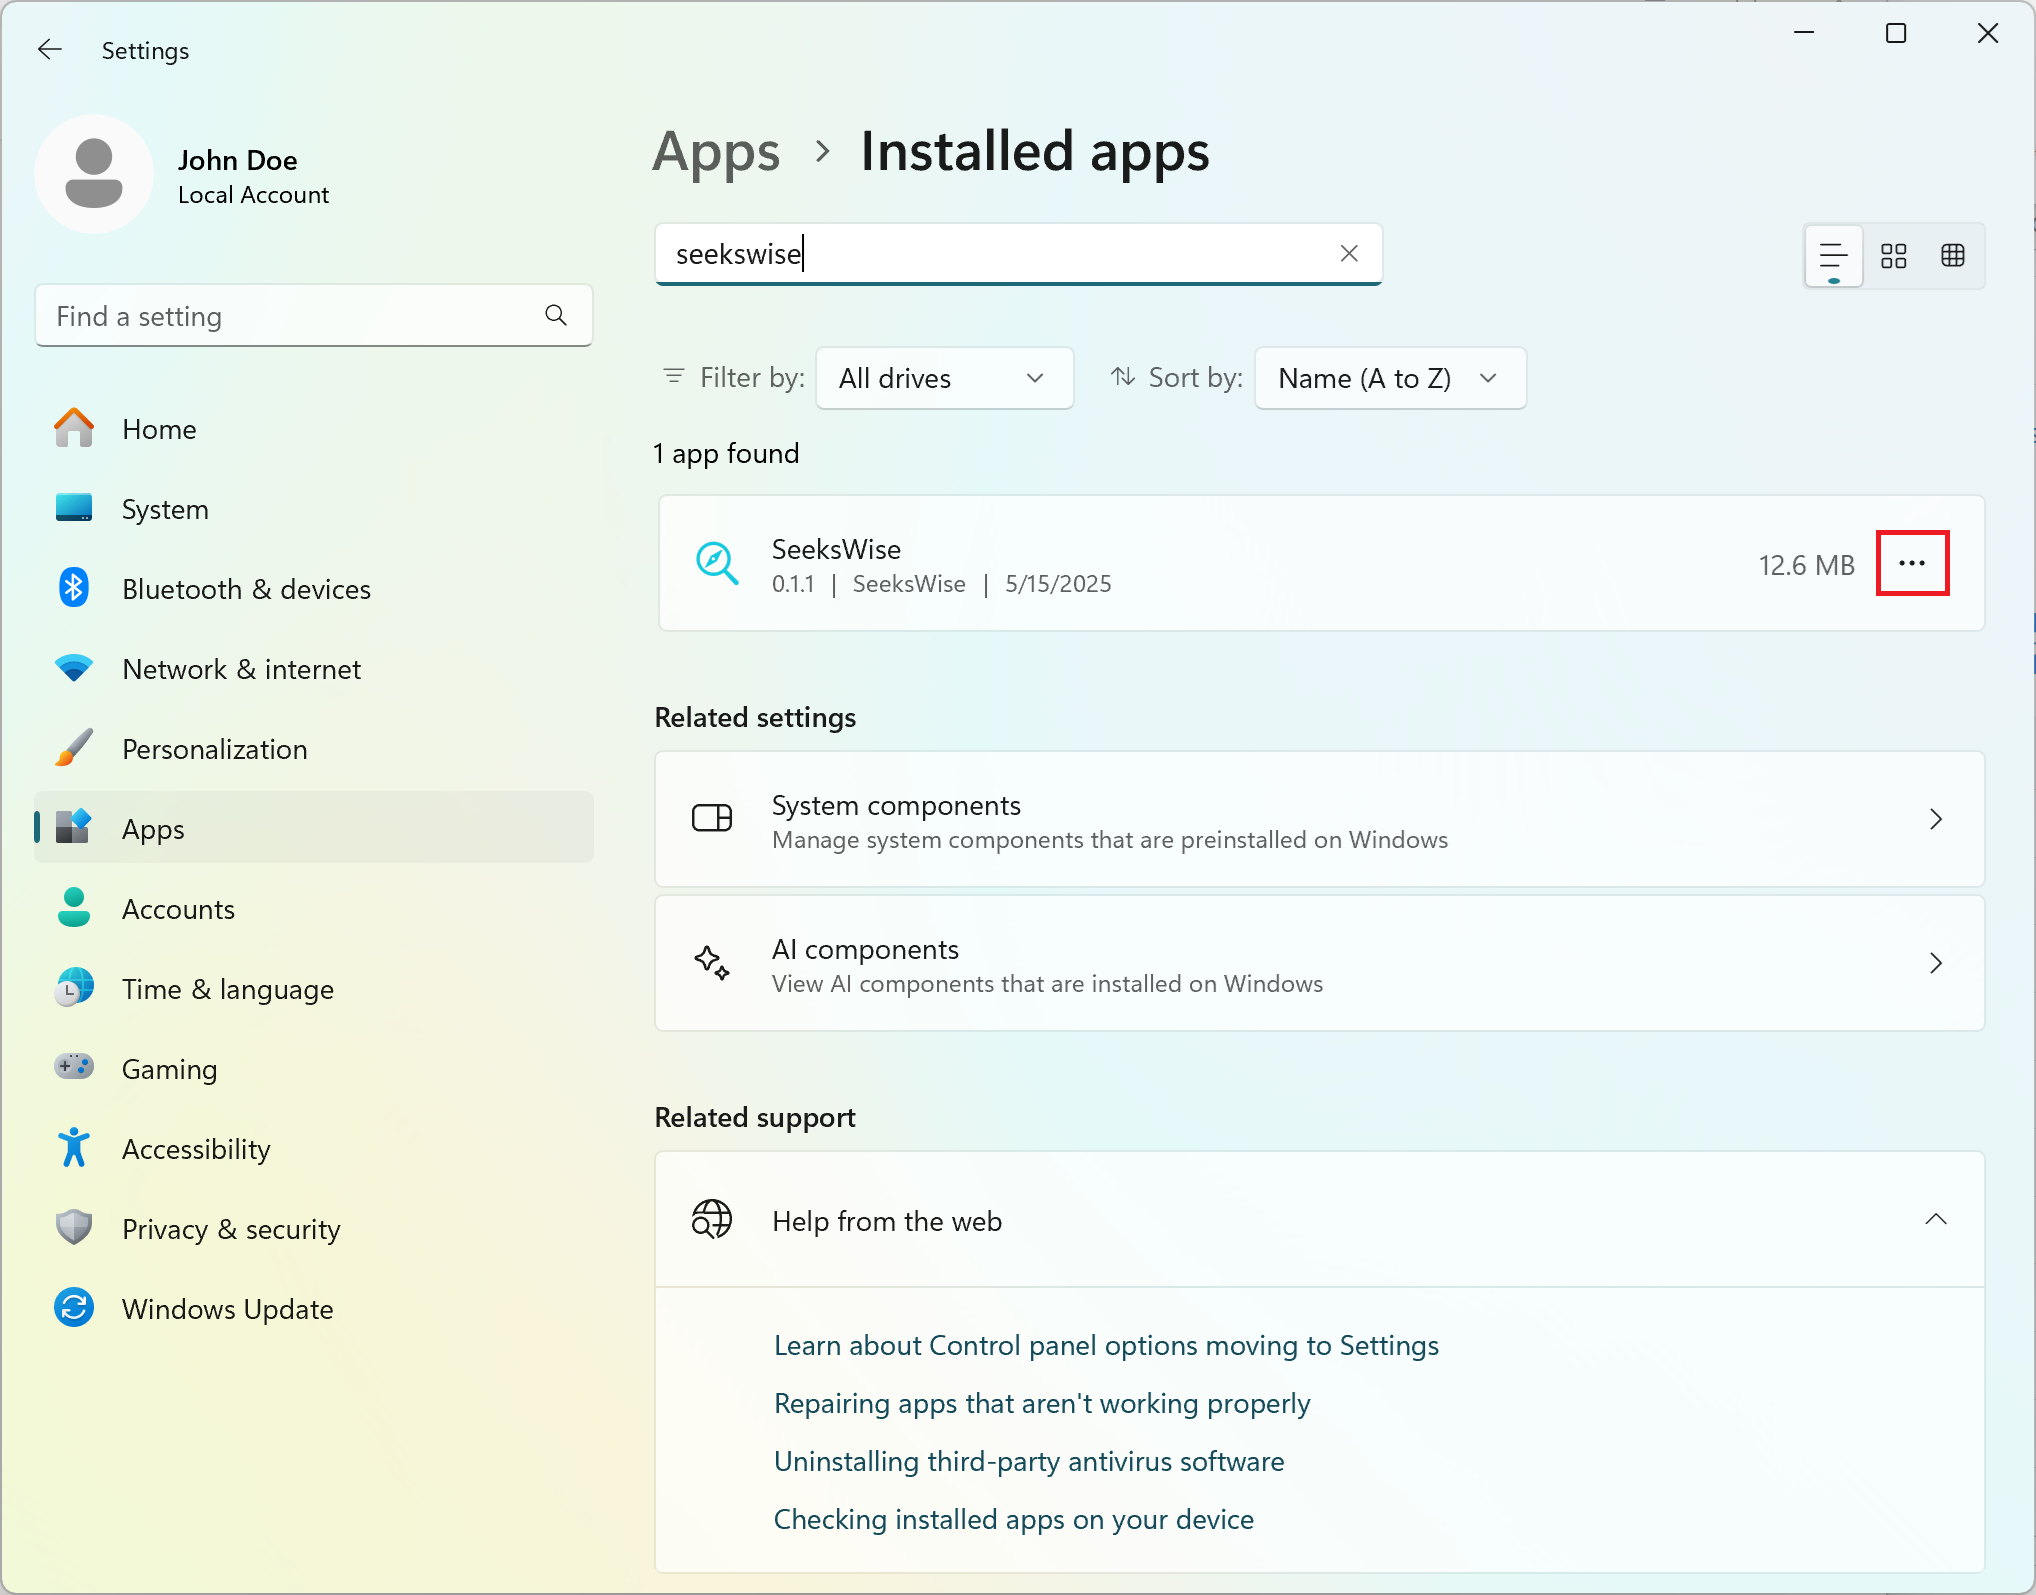Click the Apps breadcrumb link
Viewport: 2036px width, 1595px height.
716,152
